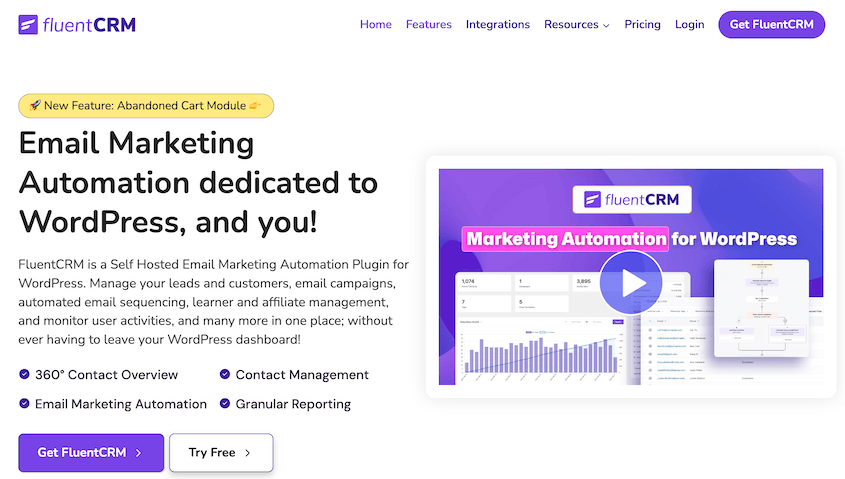Expand the Resources dropdown menu
Image resolution: width=845 pixels, height=479 pixels.
[x=577, y=25]
